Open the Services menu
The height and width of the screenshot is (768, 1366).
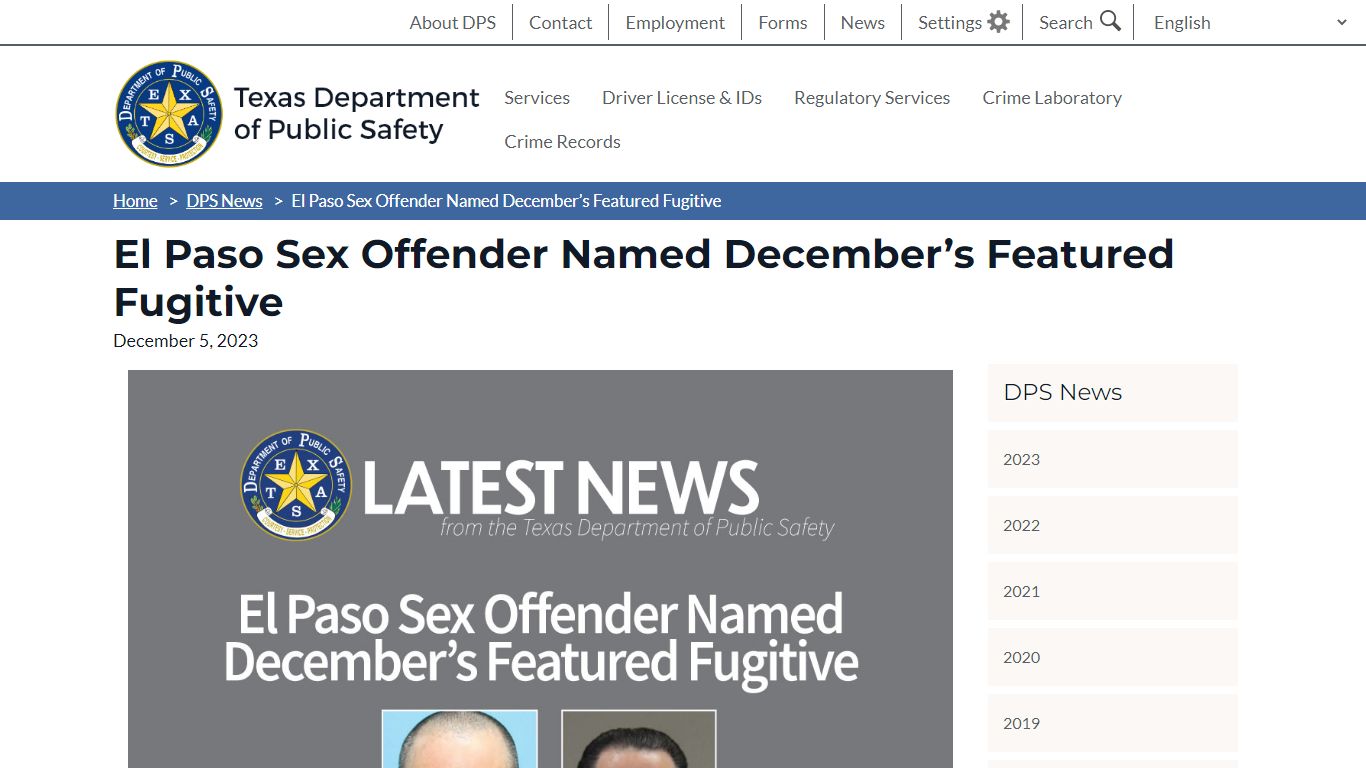[537, 97]
